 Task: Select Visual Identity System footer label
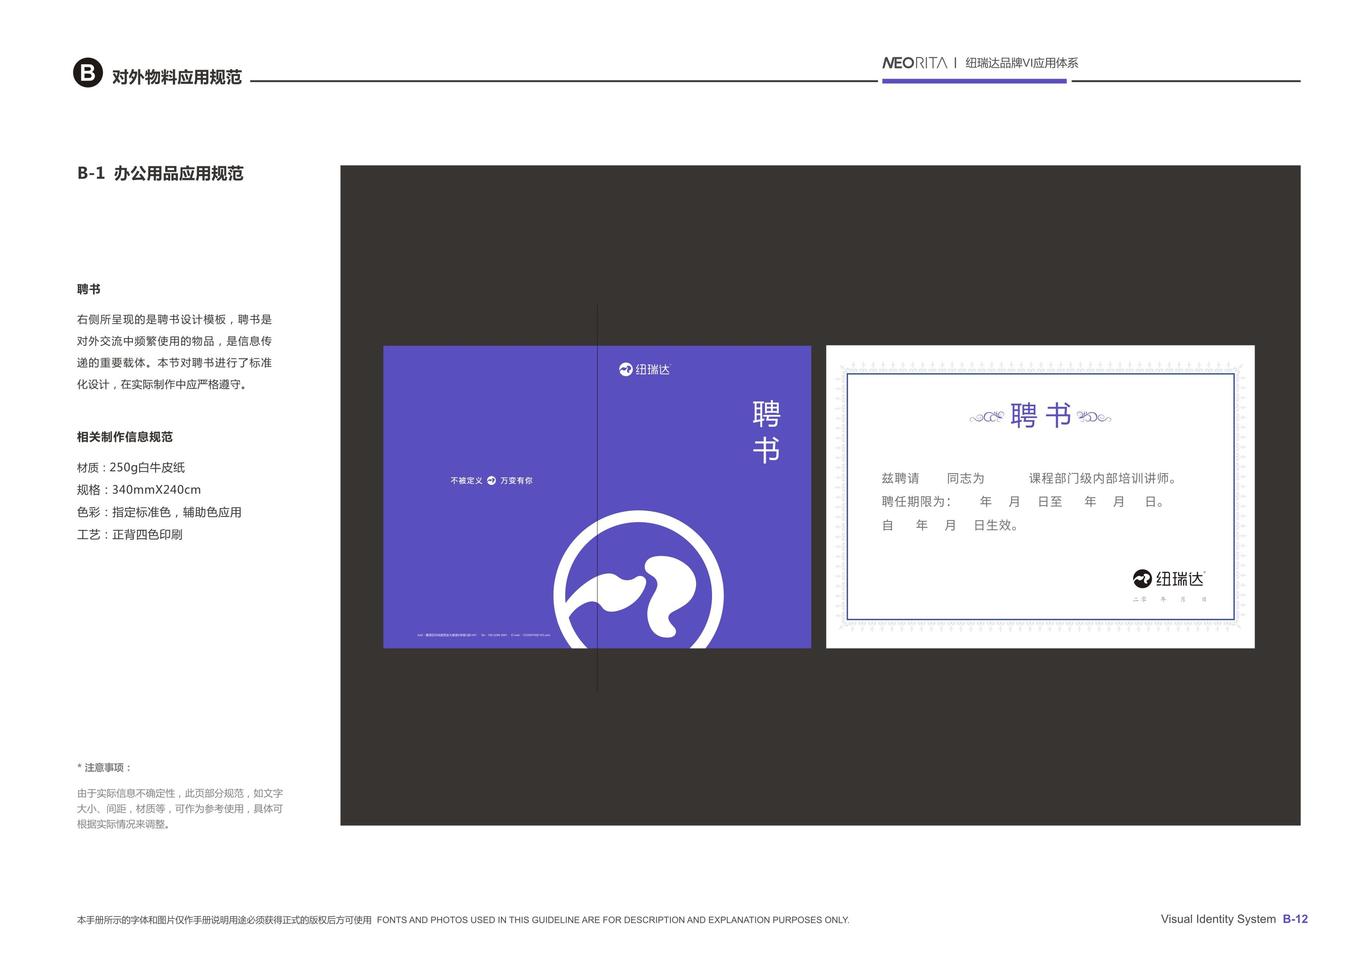(1218, 919)
